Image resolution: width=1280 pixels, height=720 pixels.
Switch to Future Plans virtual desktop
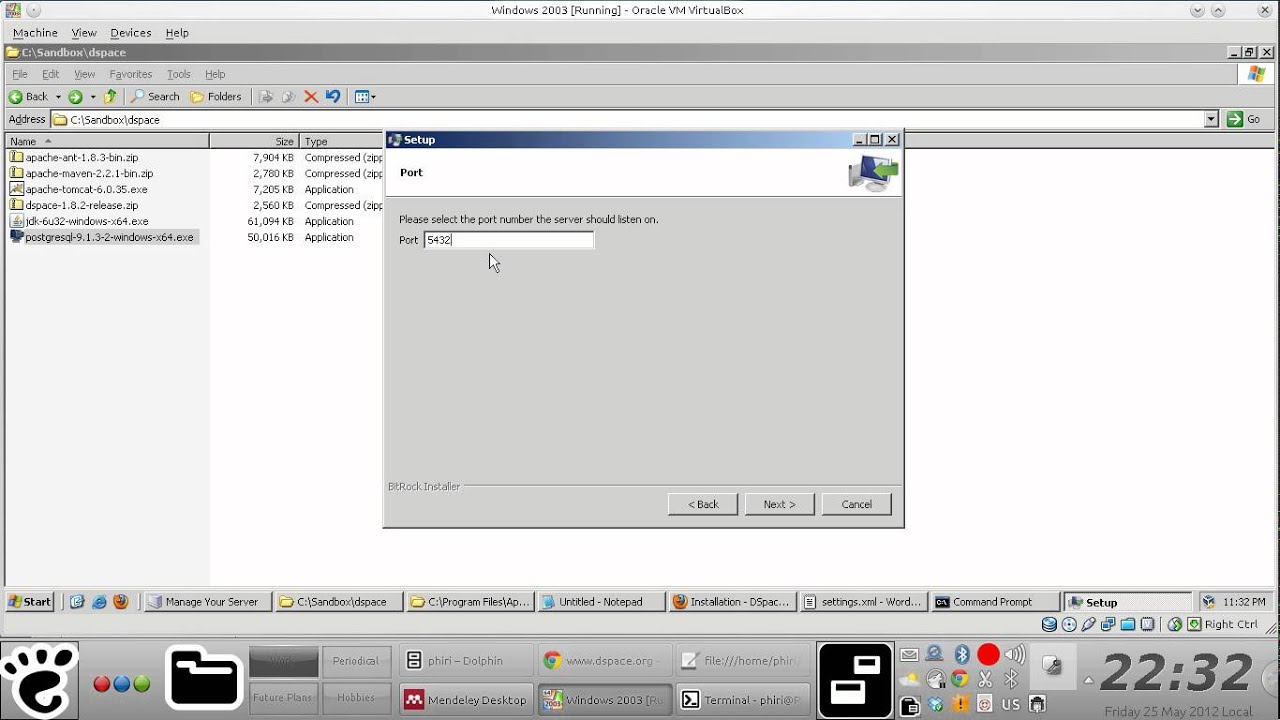click(284, 698)
